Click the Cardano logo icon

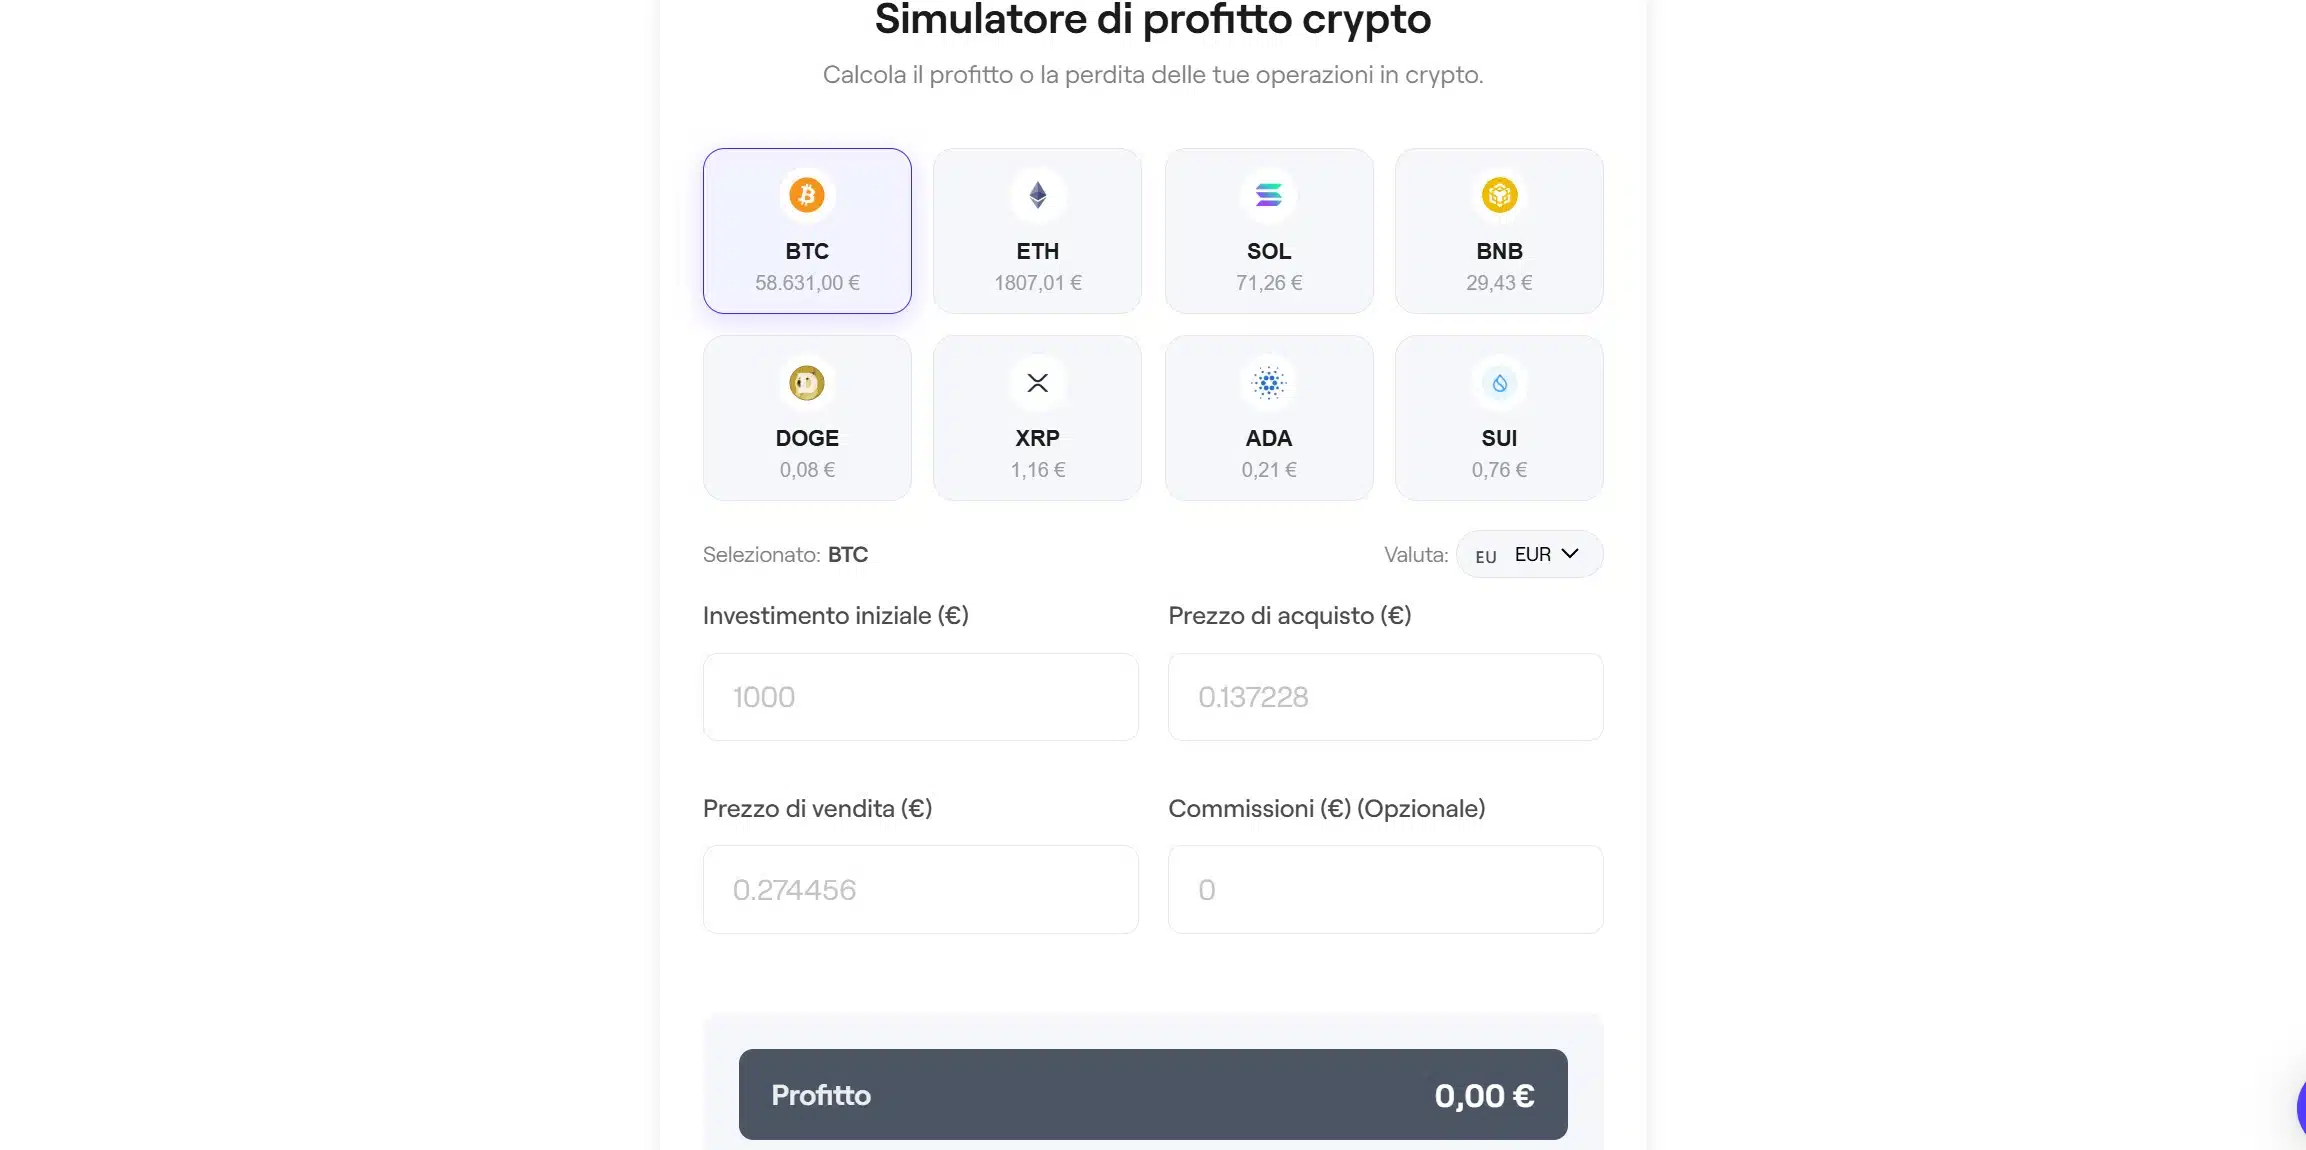tap(1268, 382)
